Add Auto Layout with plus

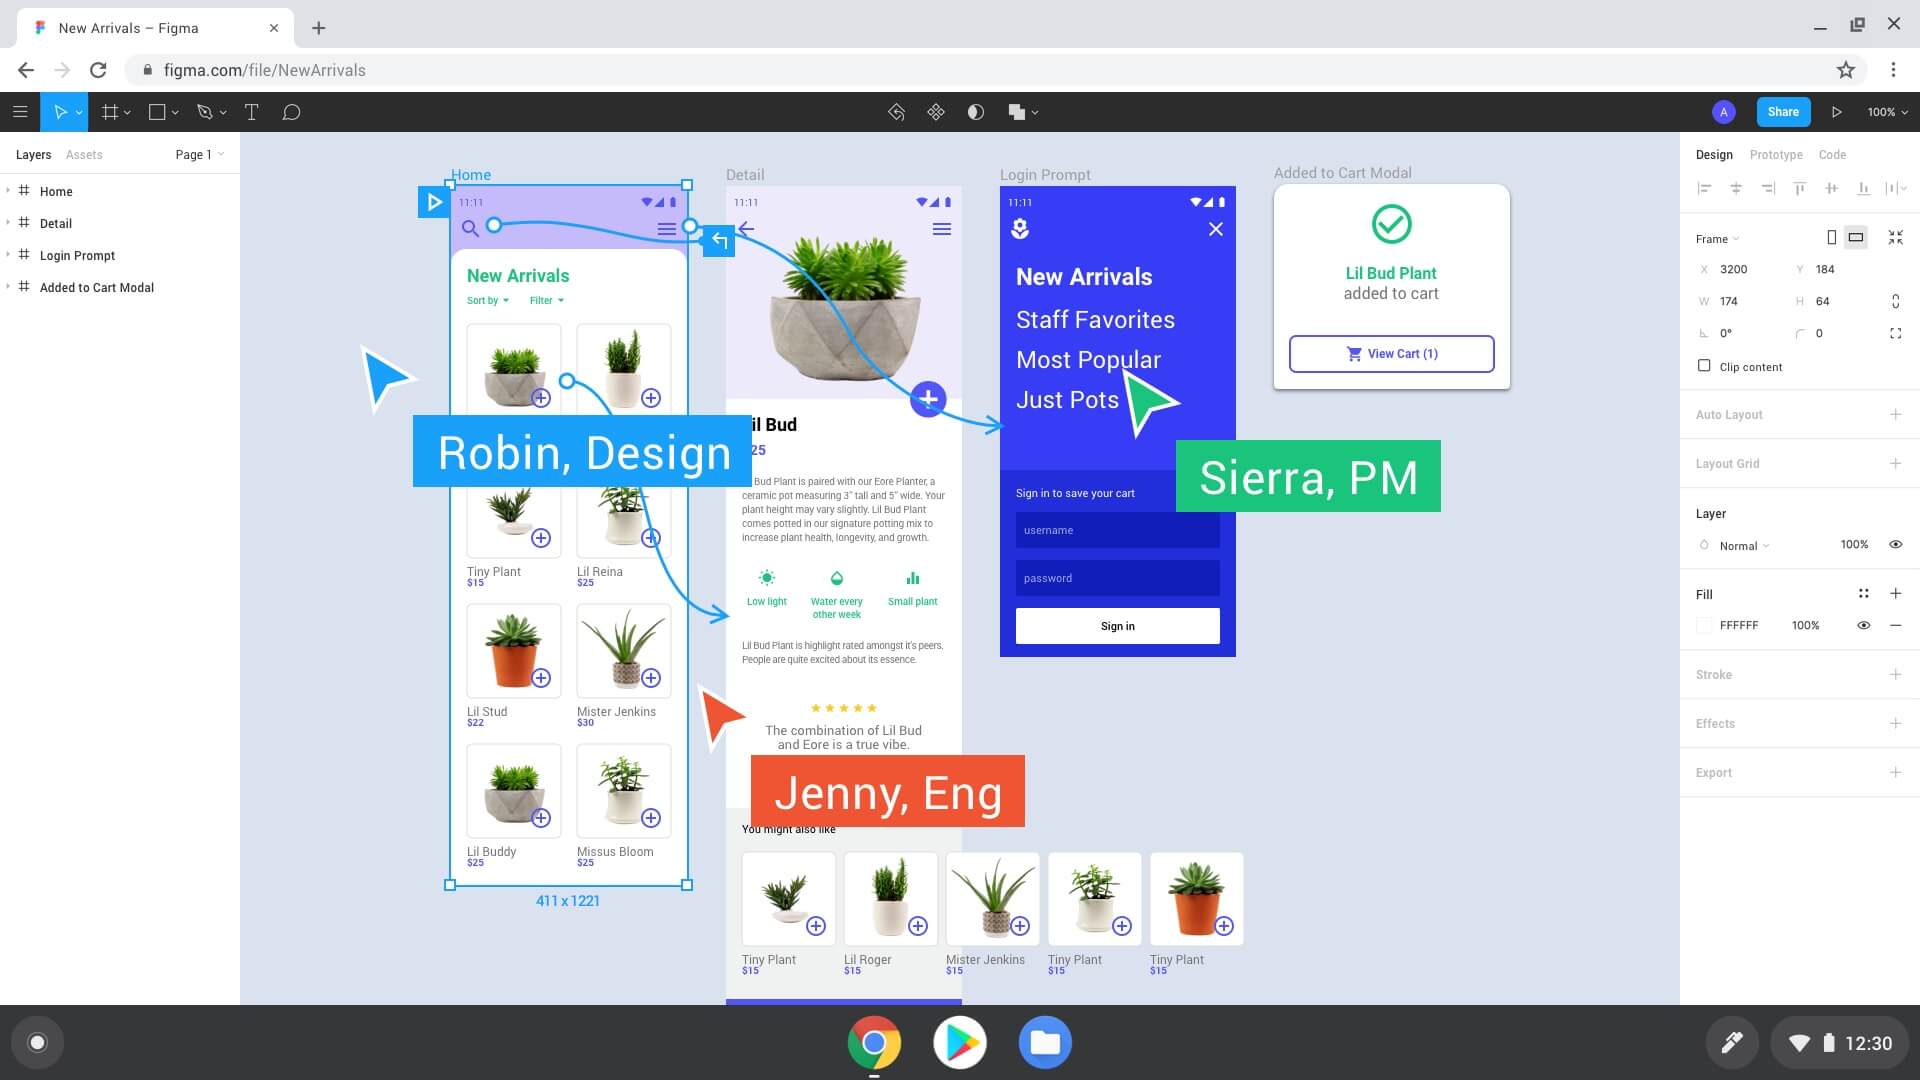coord(1895,414)
